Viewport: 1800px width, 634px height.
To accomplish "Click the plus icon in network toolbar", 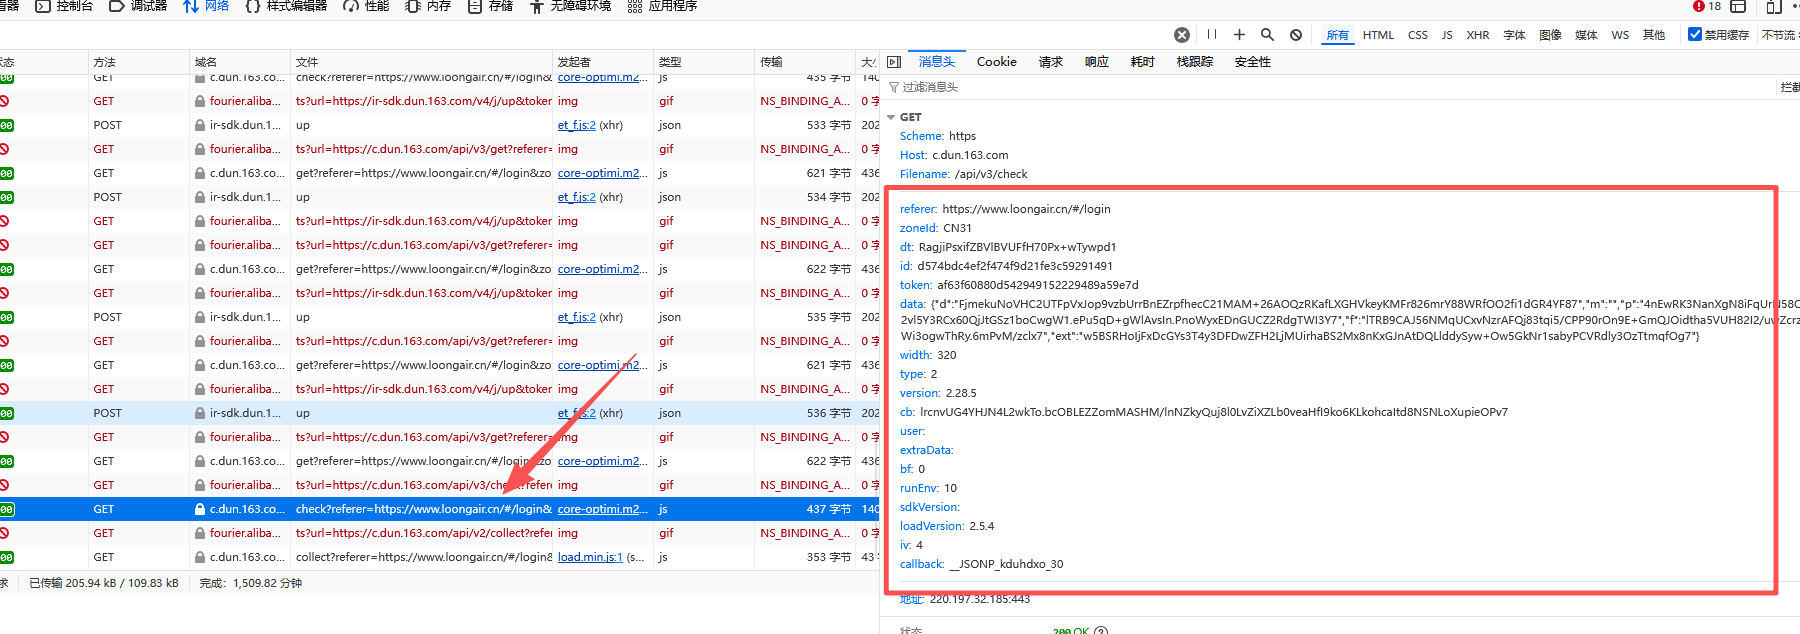I will coord(1239,35).
